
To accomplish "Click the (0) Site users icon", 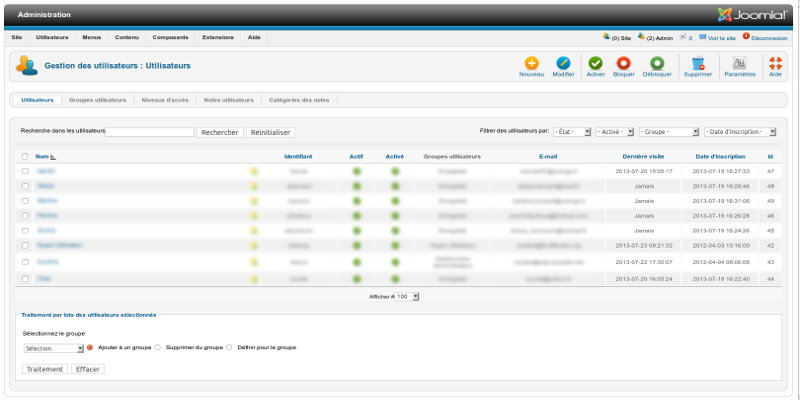I will coord(606,36).
